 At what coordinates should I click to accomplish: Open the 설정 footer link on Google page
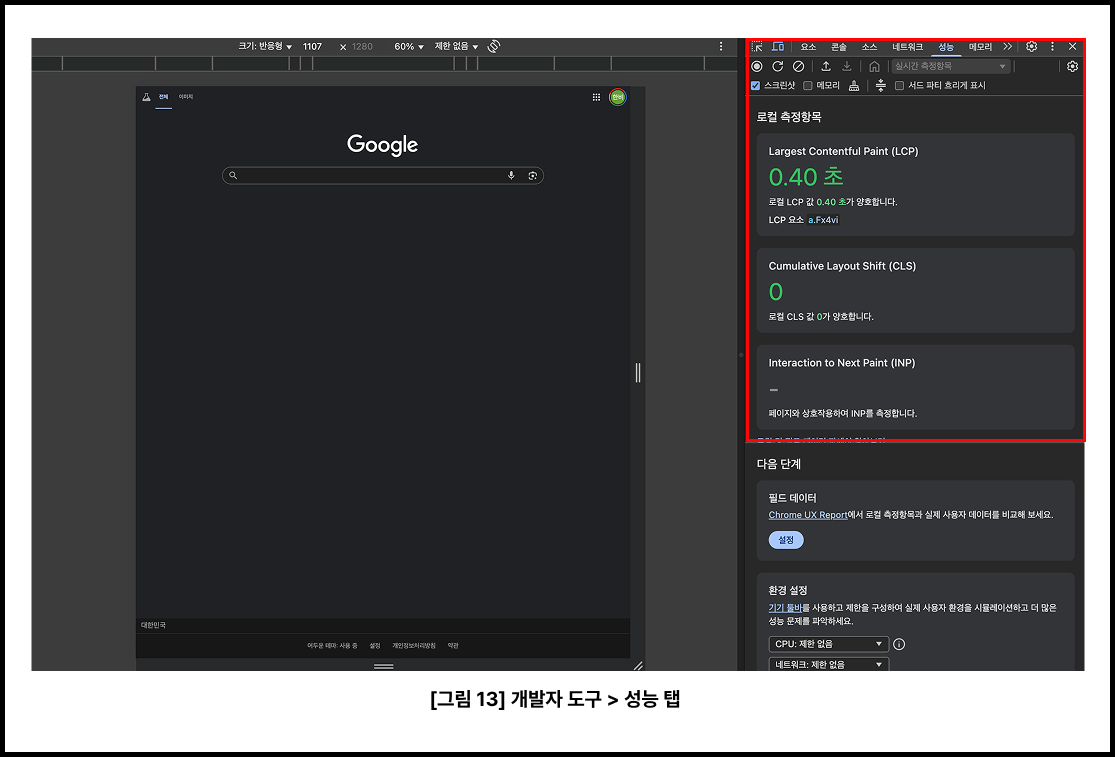coord(375,645)
